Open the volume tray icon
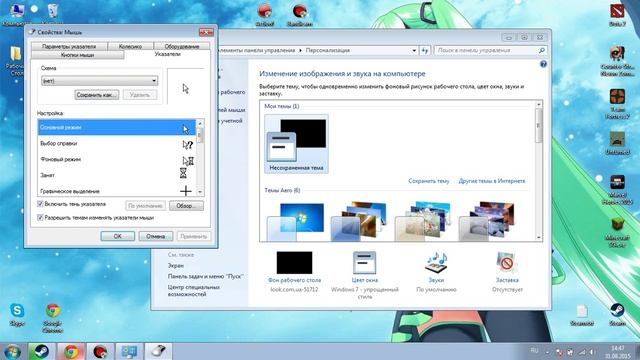Screen dimensions: 640x360 coord(591,352)
